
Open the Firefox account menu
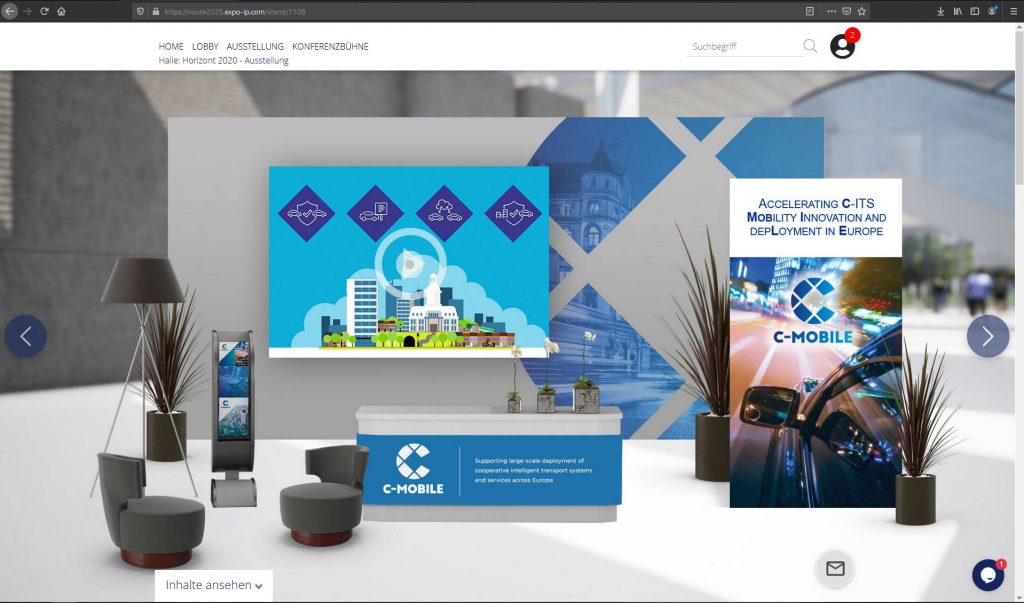(992, 11)
